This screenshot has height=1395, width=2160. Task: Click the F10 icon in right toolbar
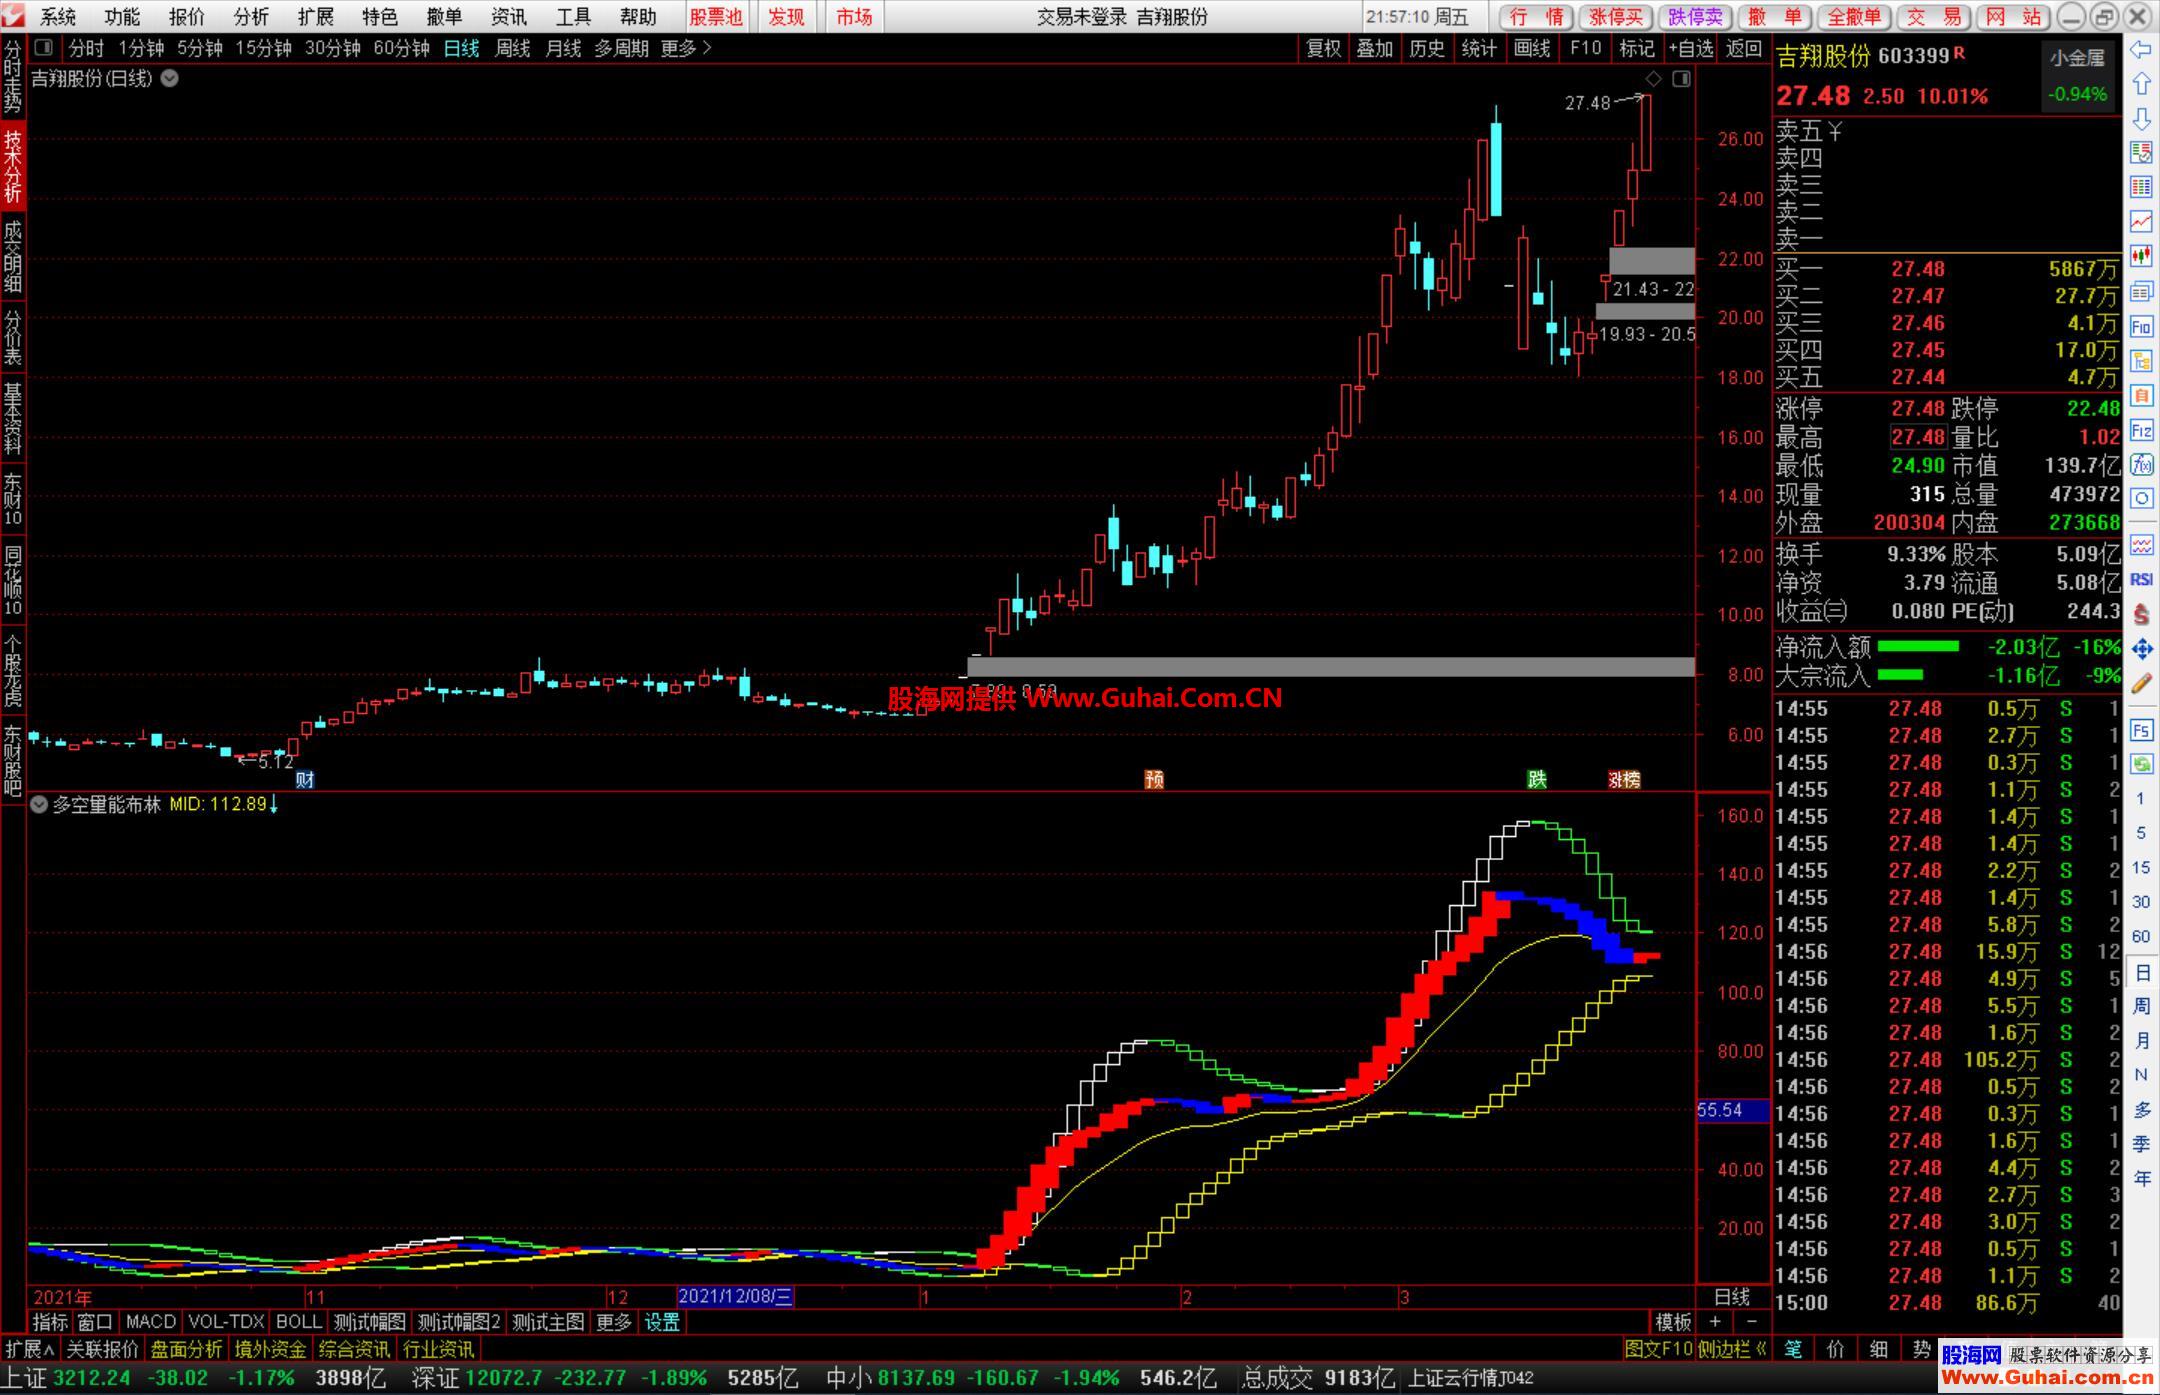tap(2141, 326)
